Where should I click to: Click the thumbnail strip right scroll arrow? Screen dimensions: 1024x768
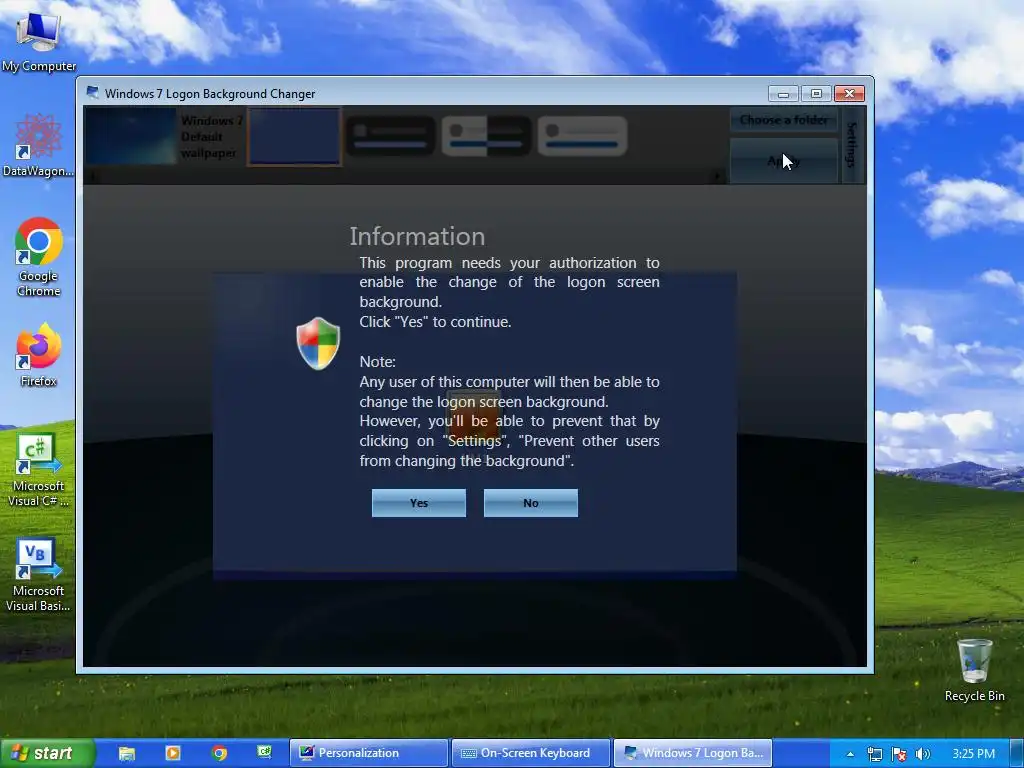(x=718, y=176)
